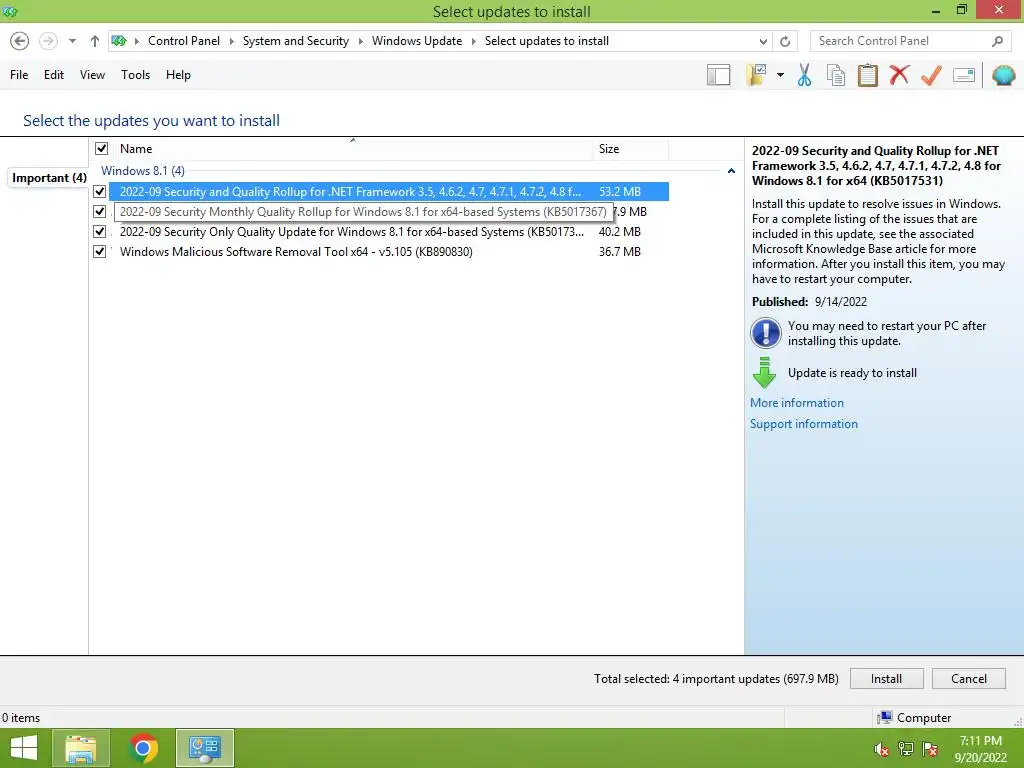Go up one level with Up arrow
This screenshot has width=1024, height=768.
[x=95, y=41]
